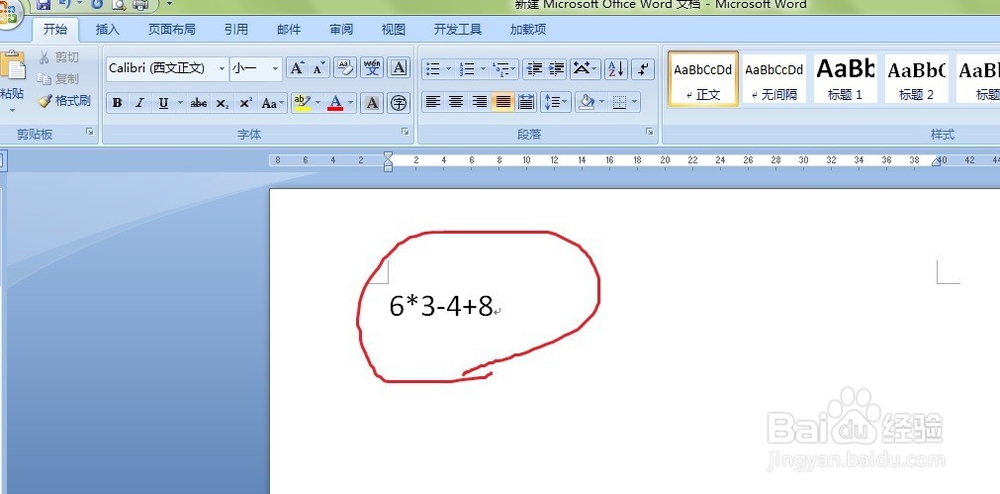Screen dimensions: 1000x494
Task: Clear formatting with the eraser icon
Action: click(345, 68)
